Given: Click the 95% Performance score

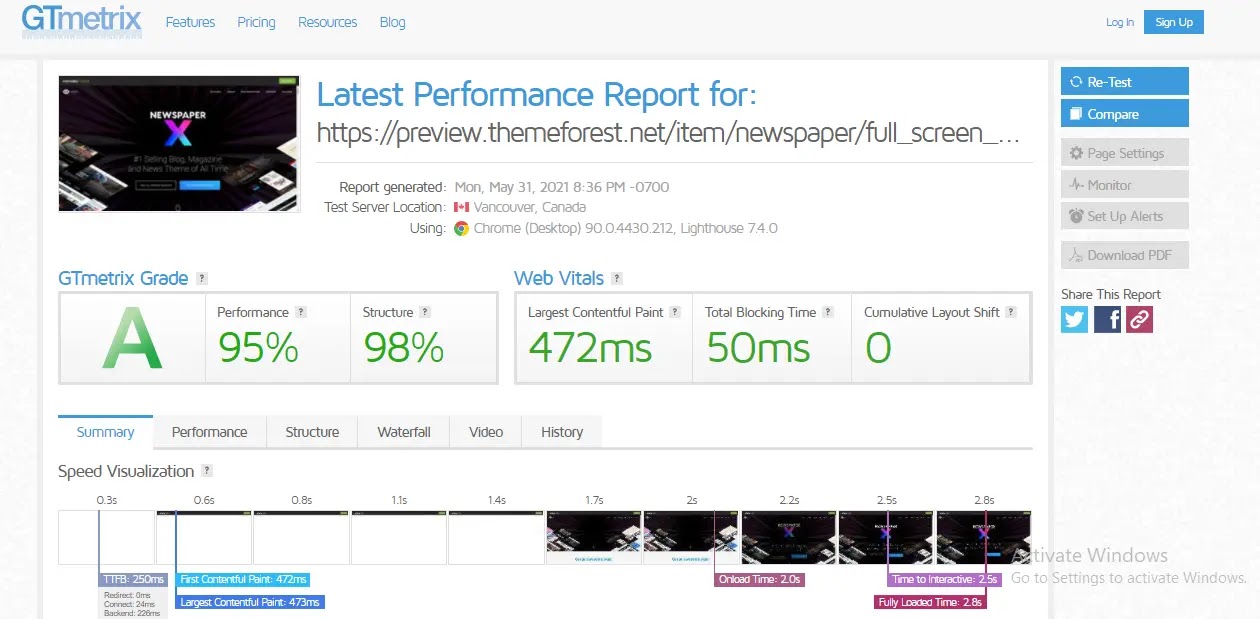Looking at the screenshot, I should point(258,348).
